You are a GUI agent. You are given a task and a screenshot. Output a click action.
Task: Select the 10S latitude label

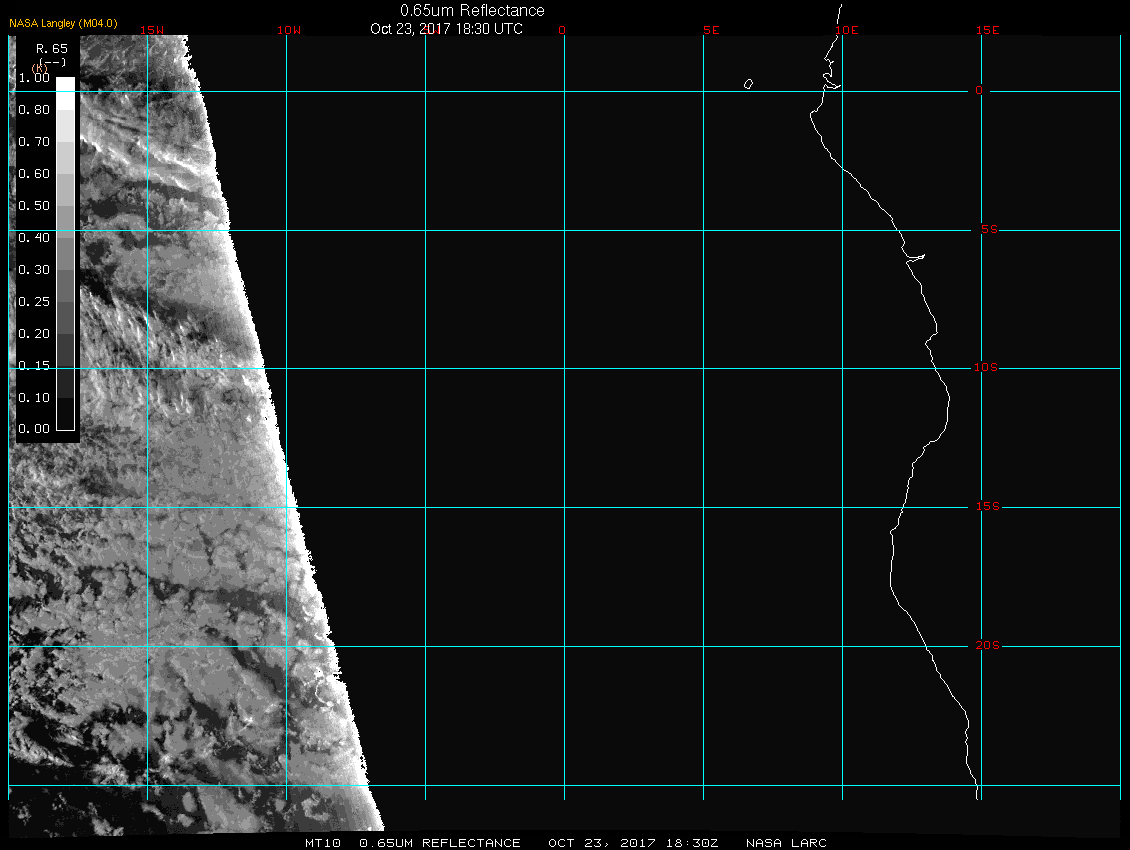click(x=985, y=368)
